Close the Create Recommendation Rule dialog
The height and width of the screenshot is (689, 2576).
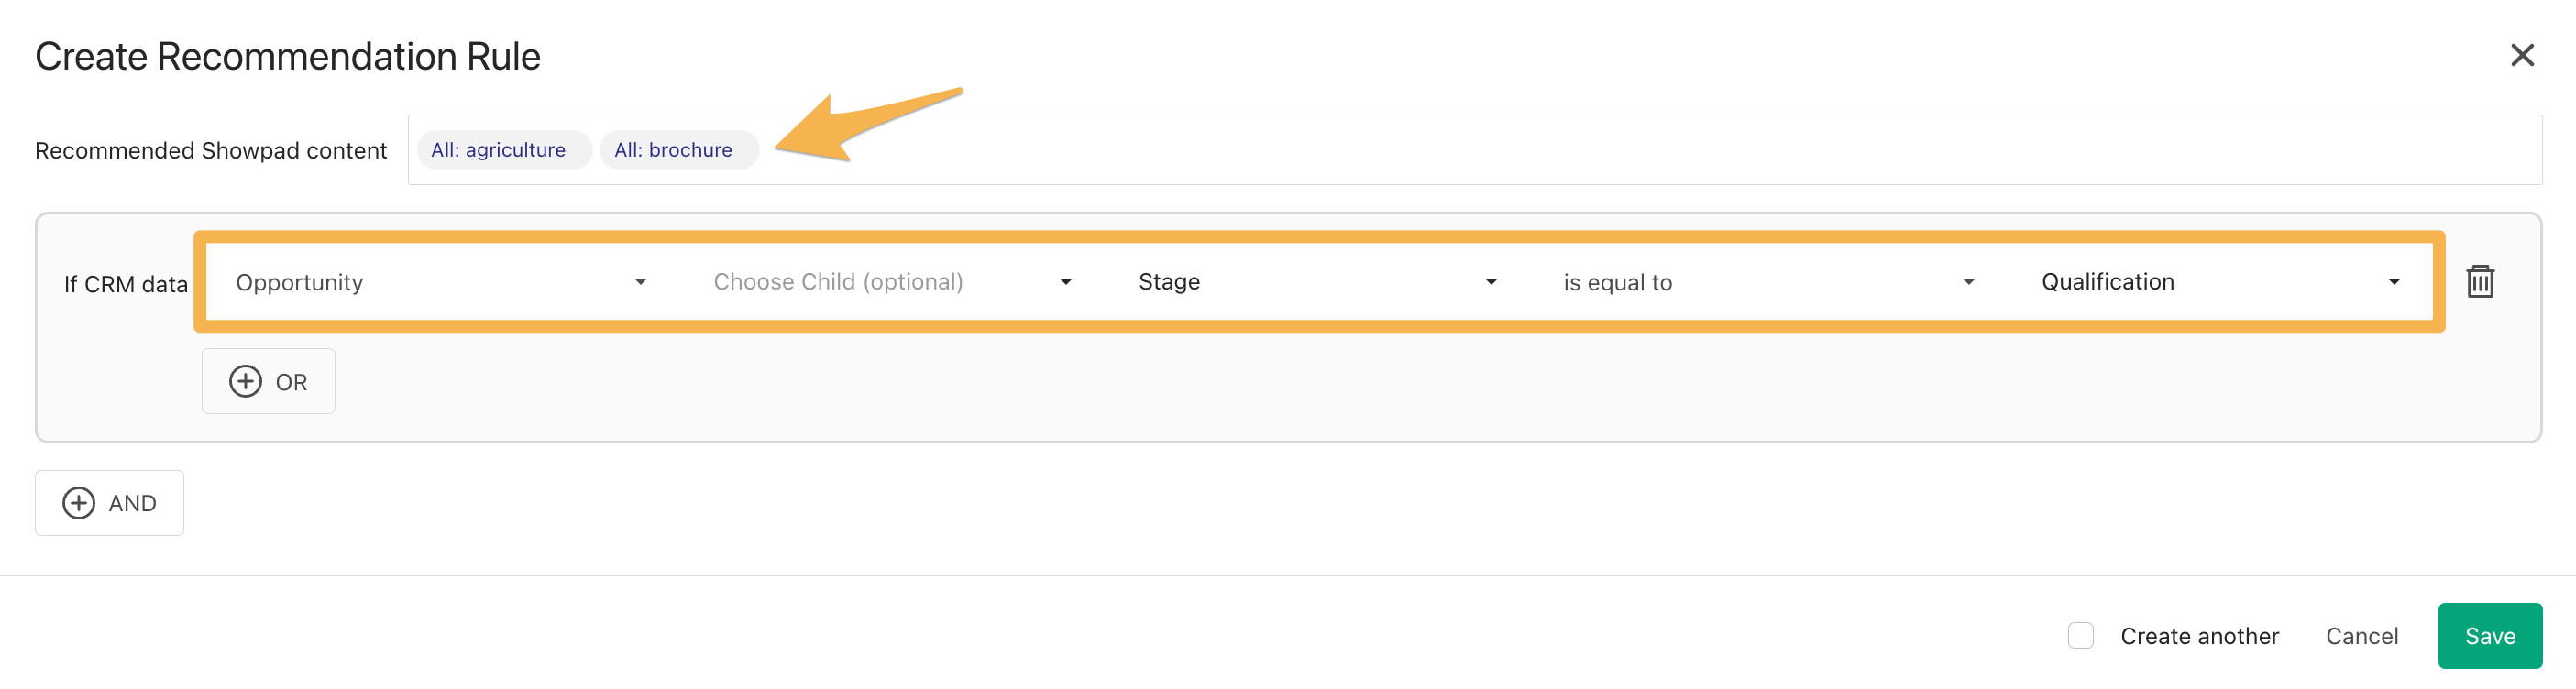pos(2521,55)
